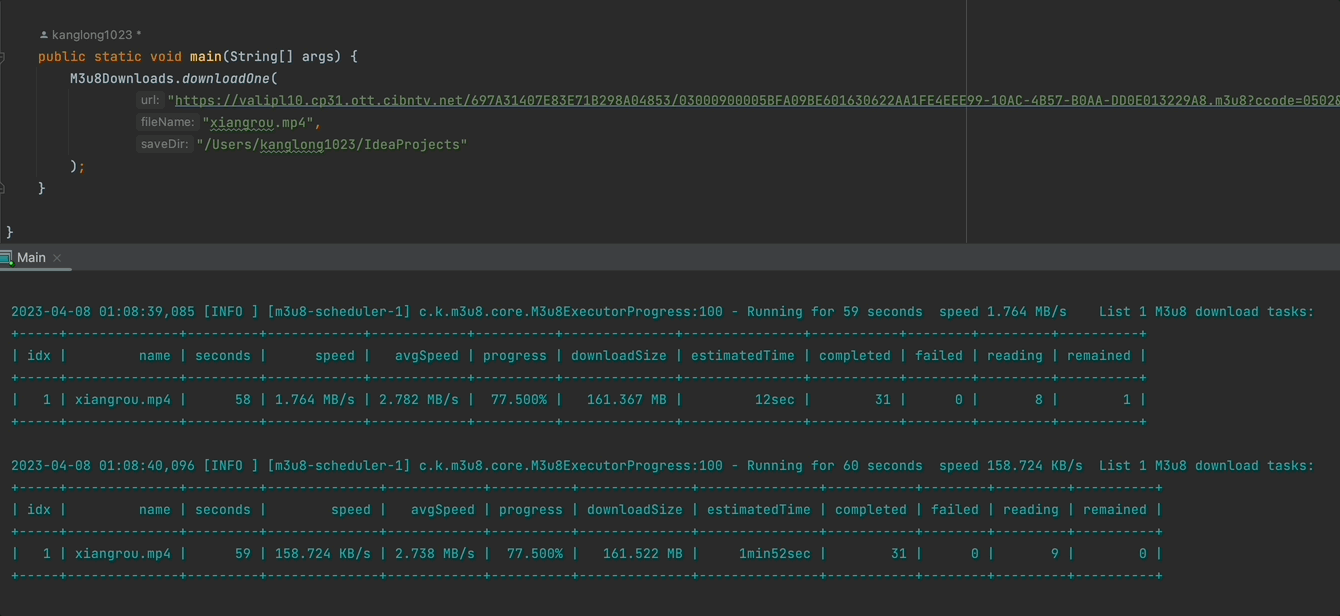Viewport: 1340px width, 616px height.
Task: Click the kanglong1023 author hint above main
Action: [90, 34]
